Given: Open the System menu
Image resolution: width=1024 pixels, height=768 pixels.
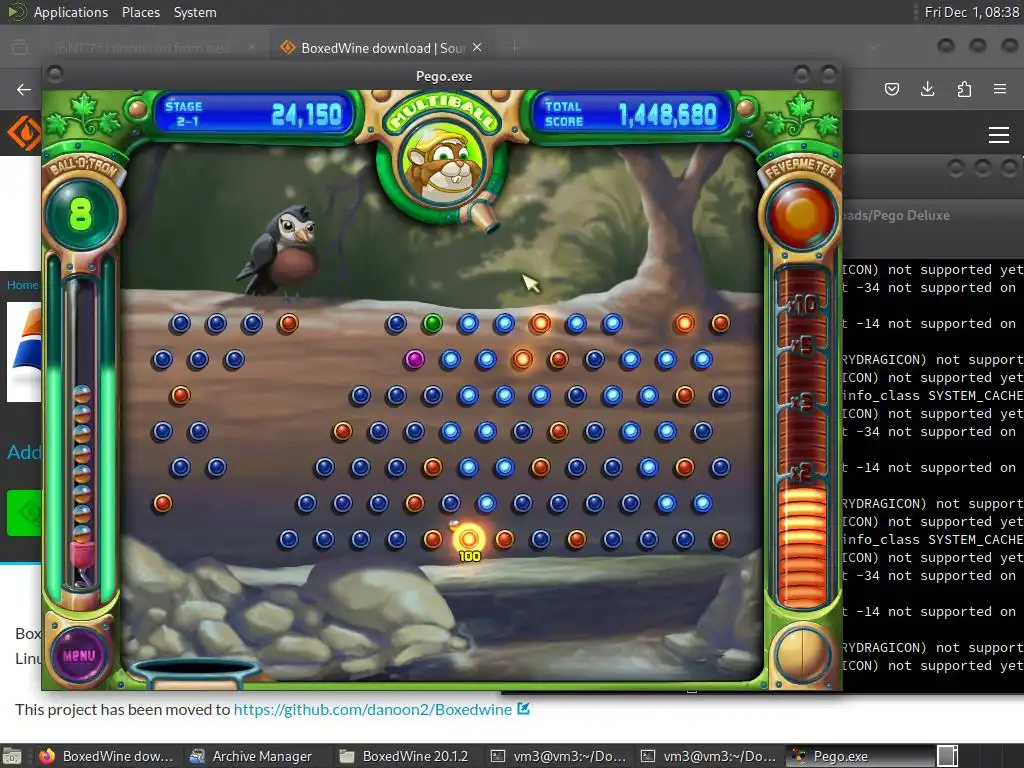Looking at the screenshot, I should tap(195, 12).
